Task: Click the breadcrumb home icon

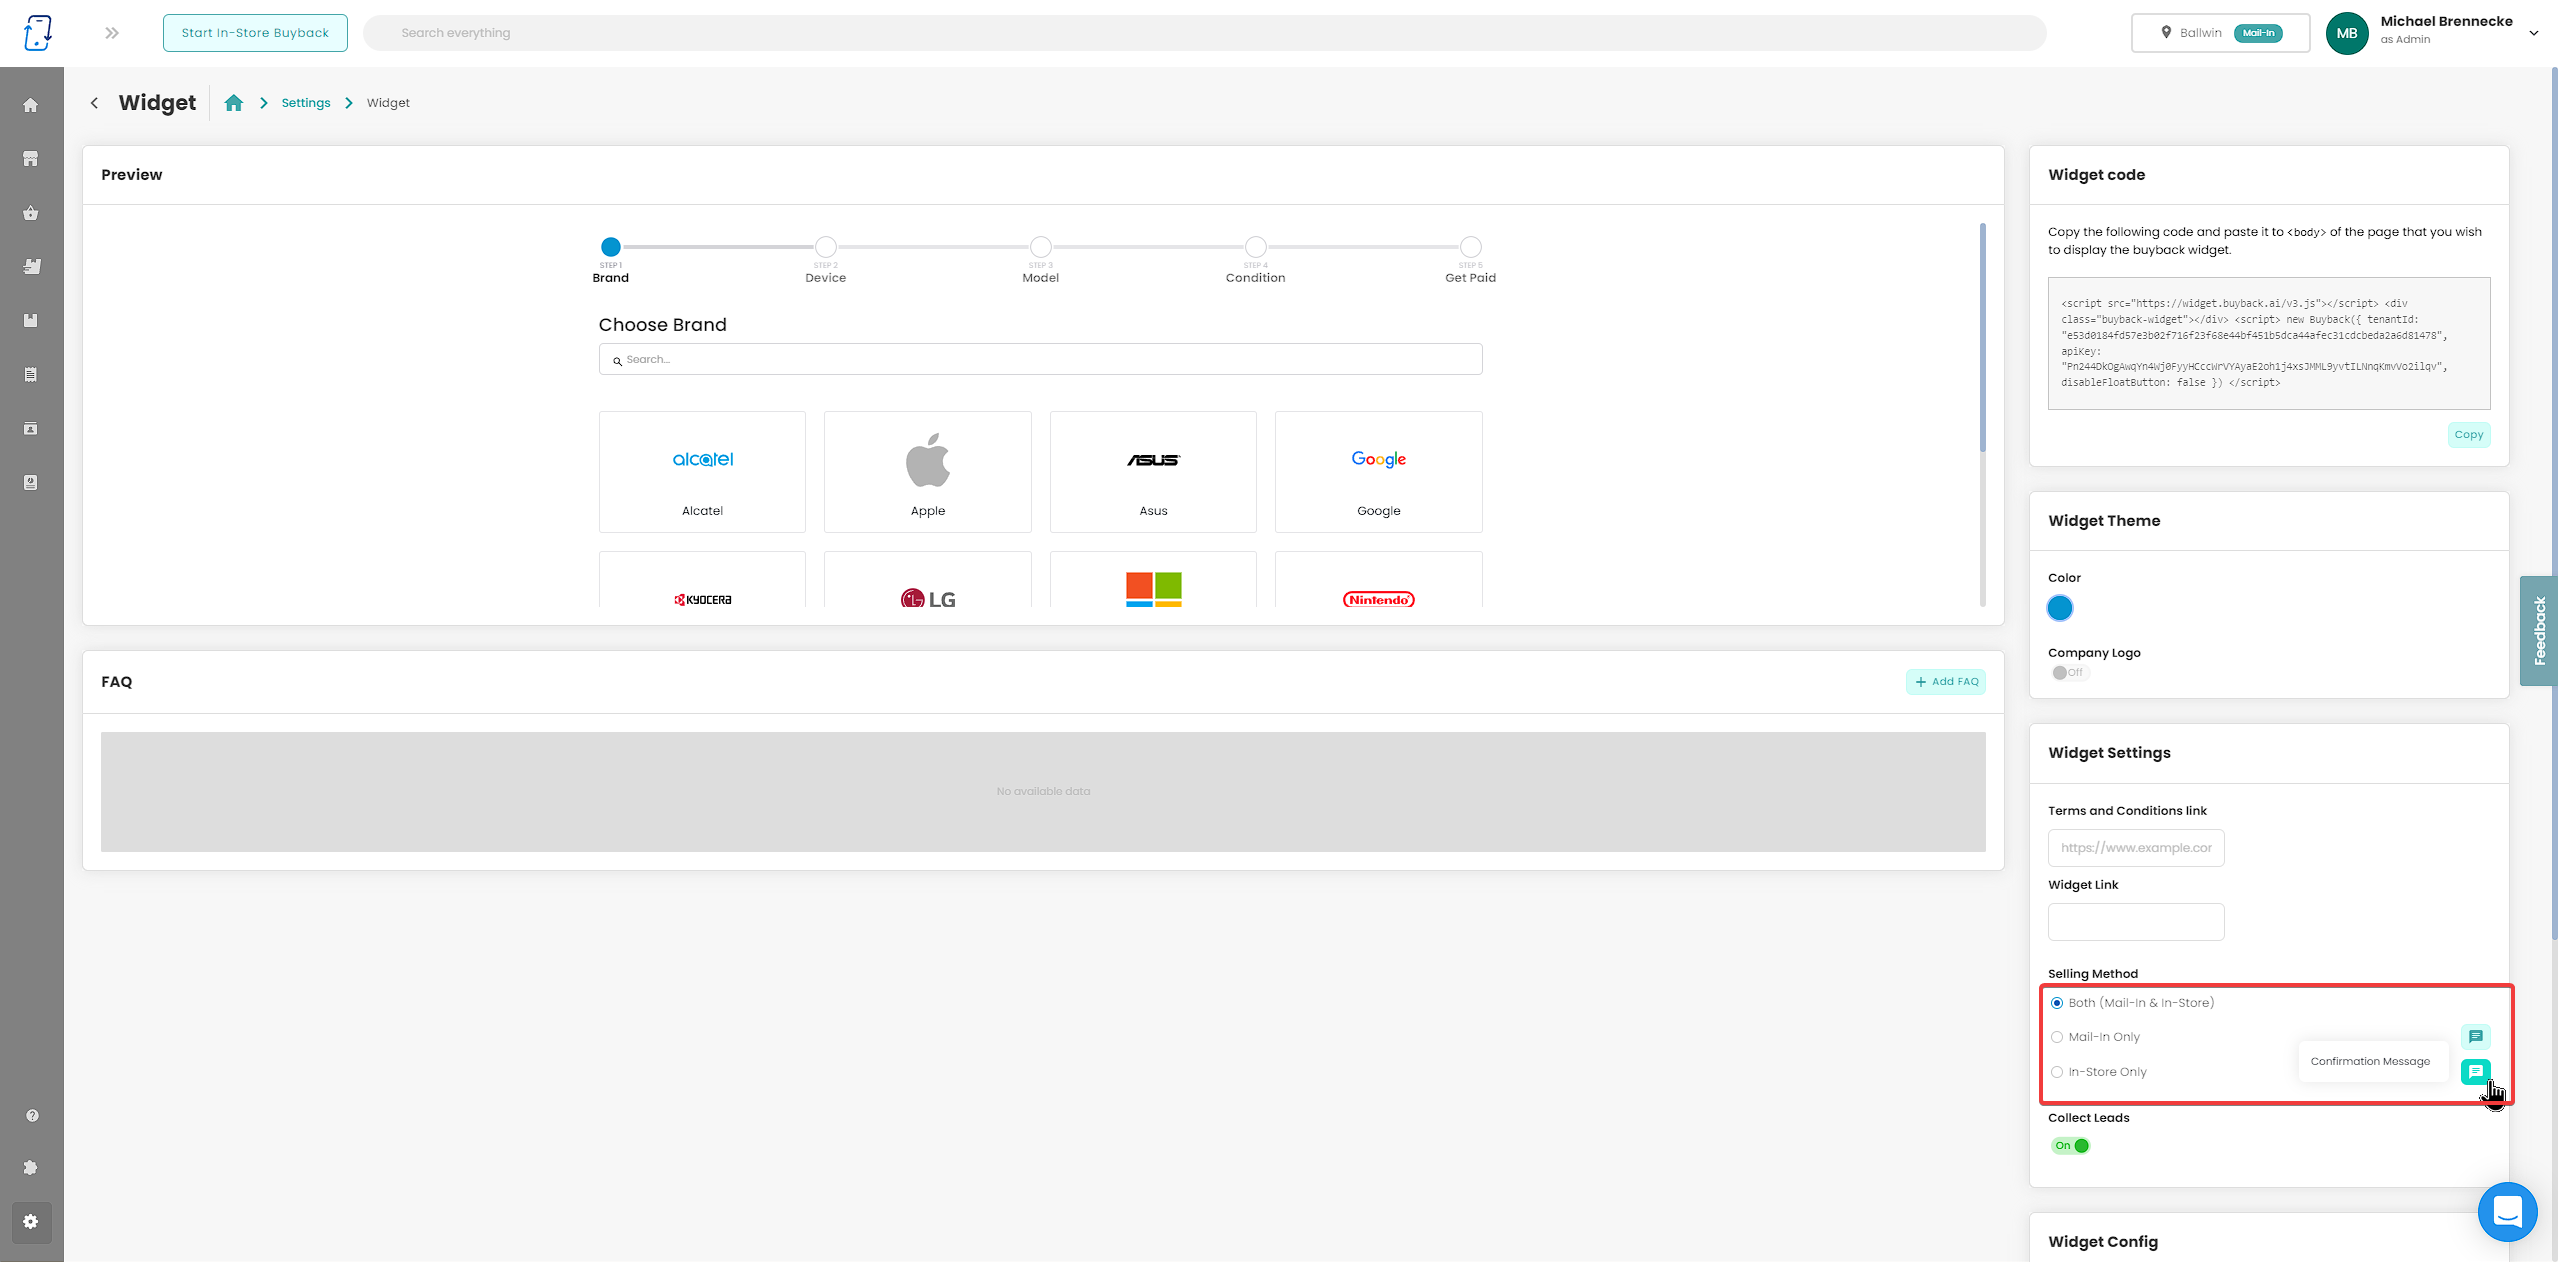Action: [234, 103]
